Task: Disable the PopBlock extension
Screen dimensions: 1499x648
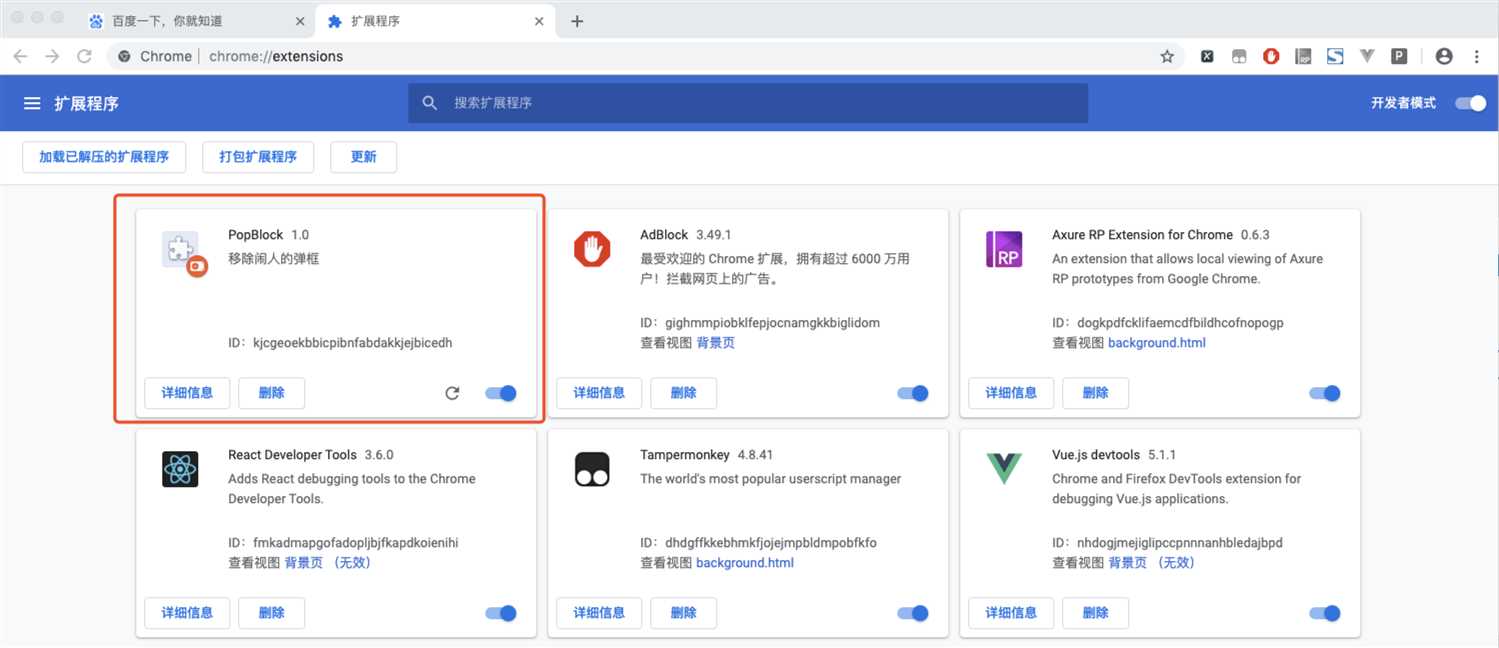Action: (x=501, y=393)
